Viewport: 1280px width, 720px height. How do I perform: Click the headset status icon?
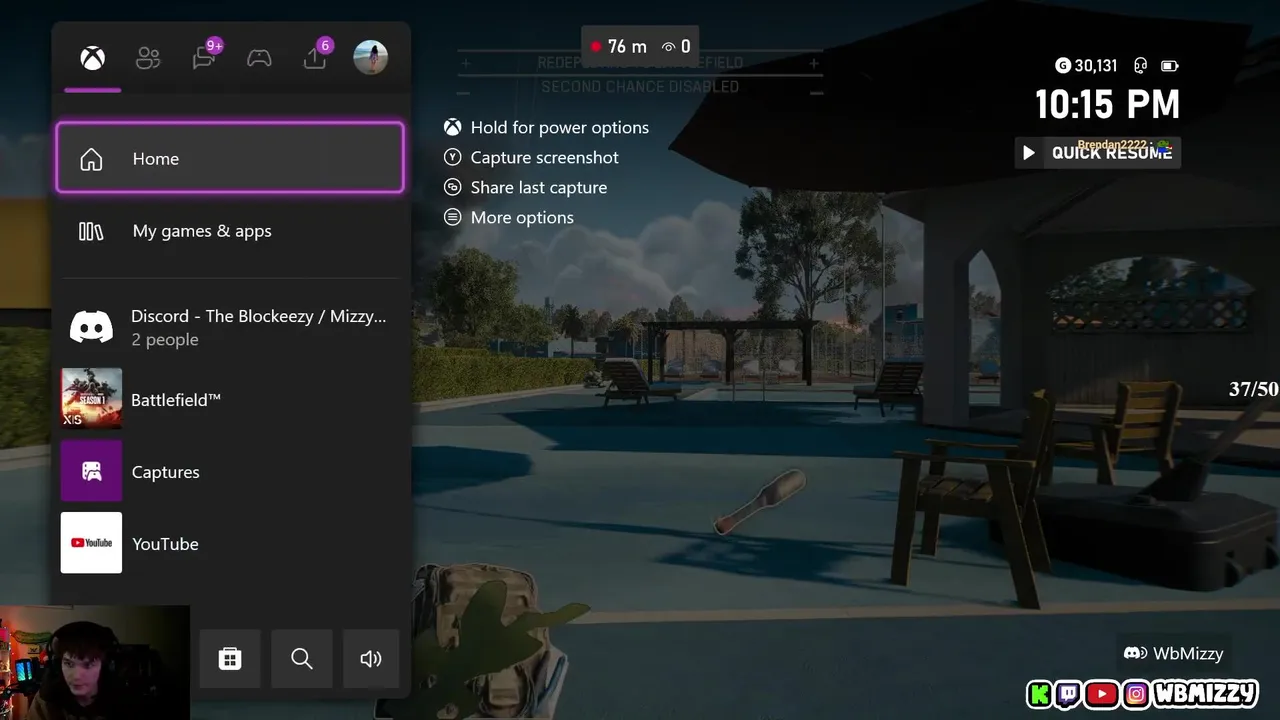point(1140,66)
